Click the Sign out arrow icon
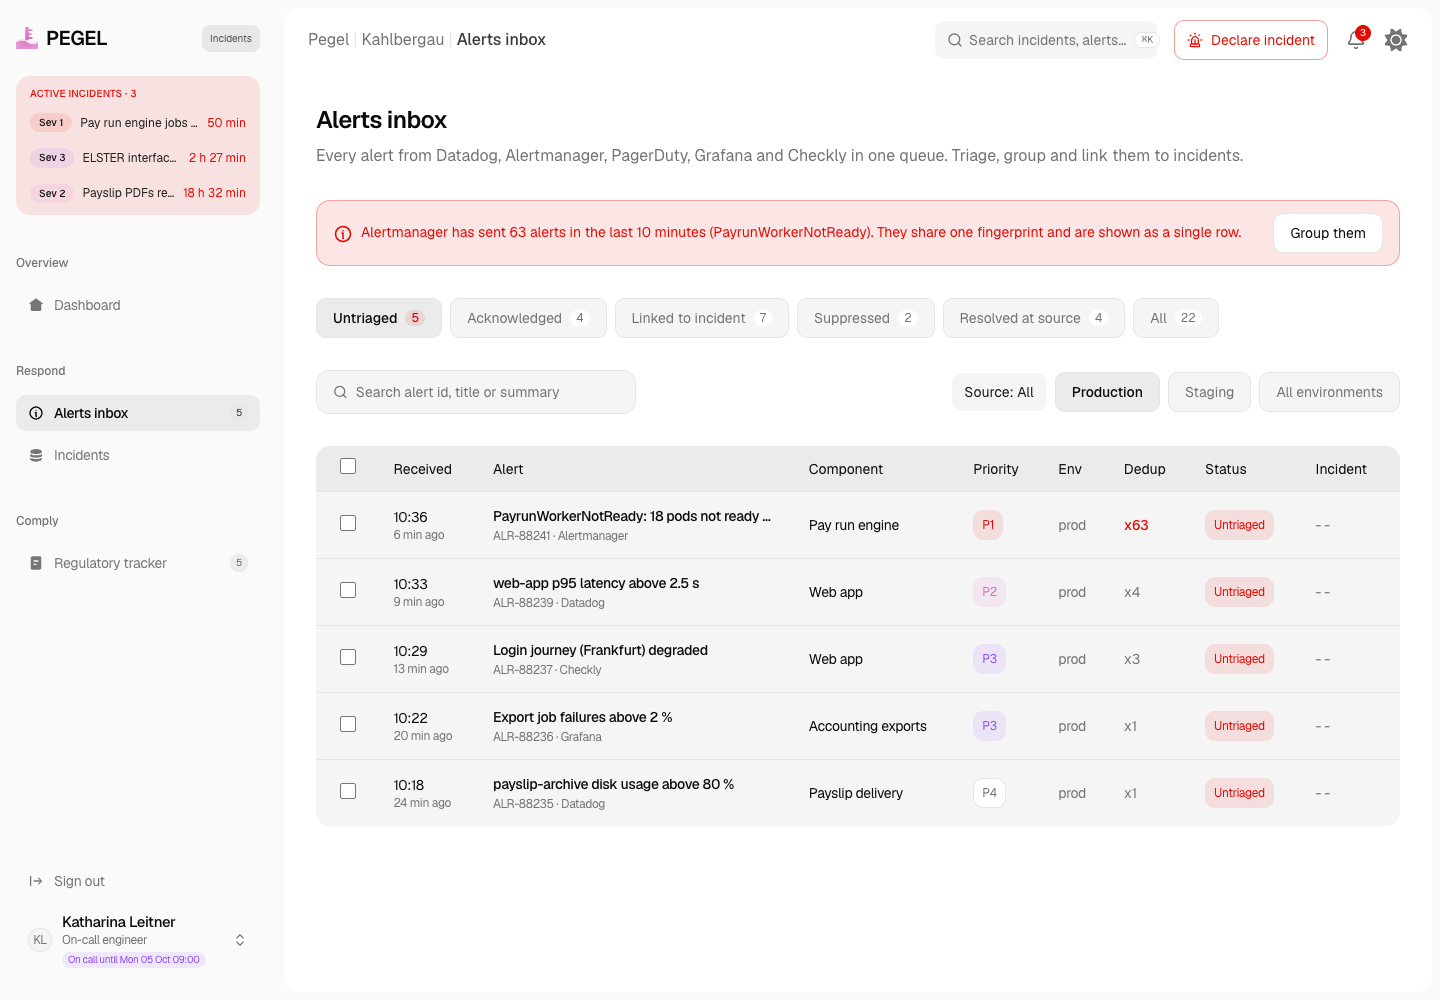 pyautogui.click(x=36, y=881)
